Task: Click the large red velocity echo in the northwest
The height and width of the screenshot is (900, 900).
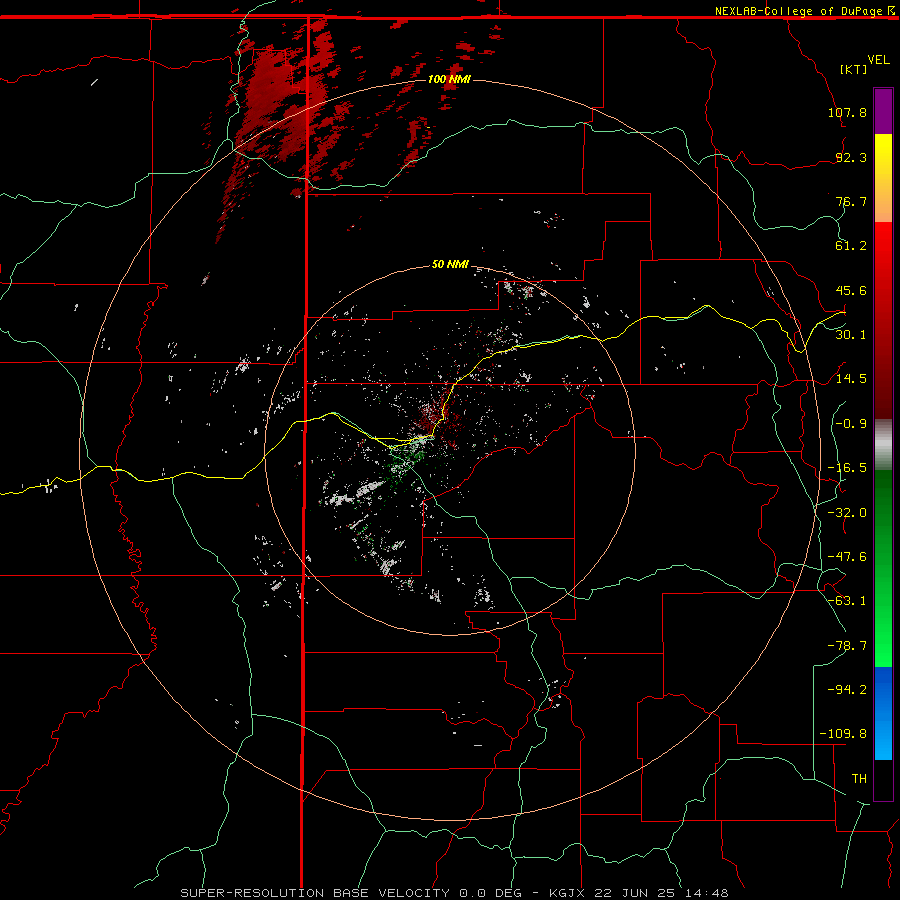Action: [x=276, y=106]
